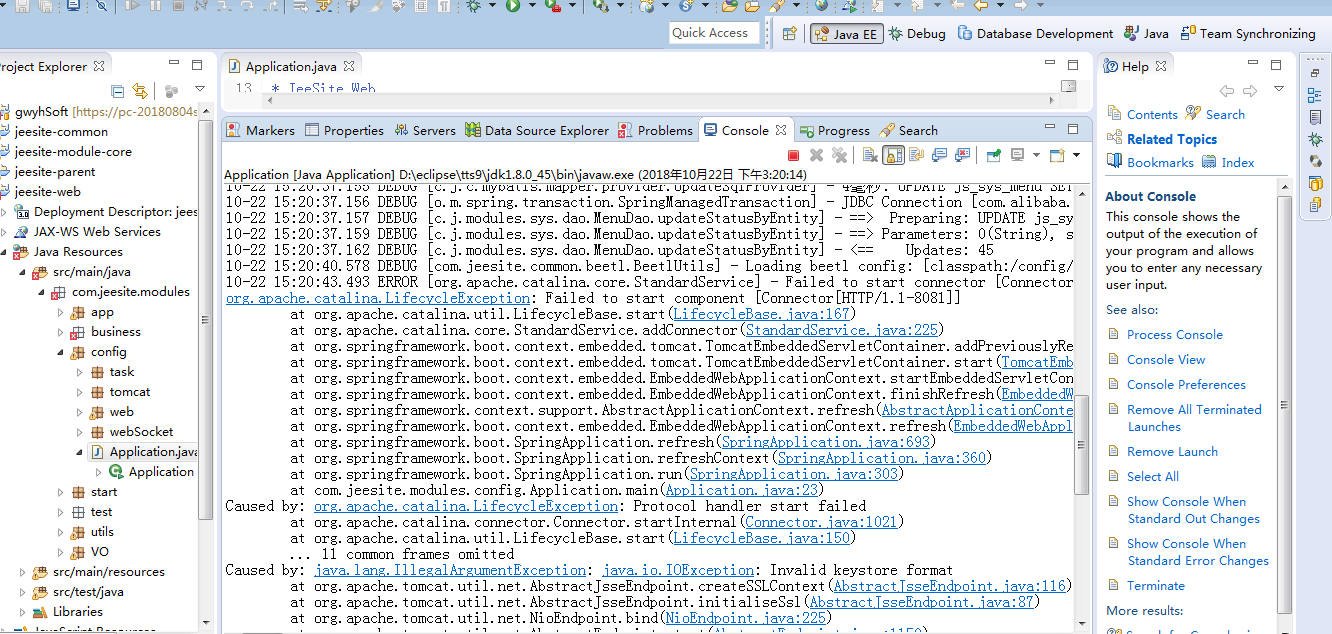Viewport: 1332px width, 634px height.
Task: Terminate the running application with red stop icon
Action: click(793, 155)
